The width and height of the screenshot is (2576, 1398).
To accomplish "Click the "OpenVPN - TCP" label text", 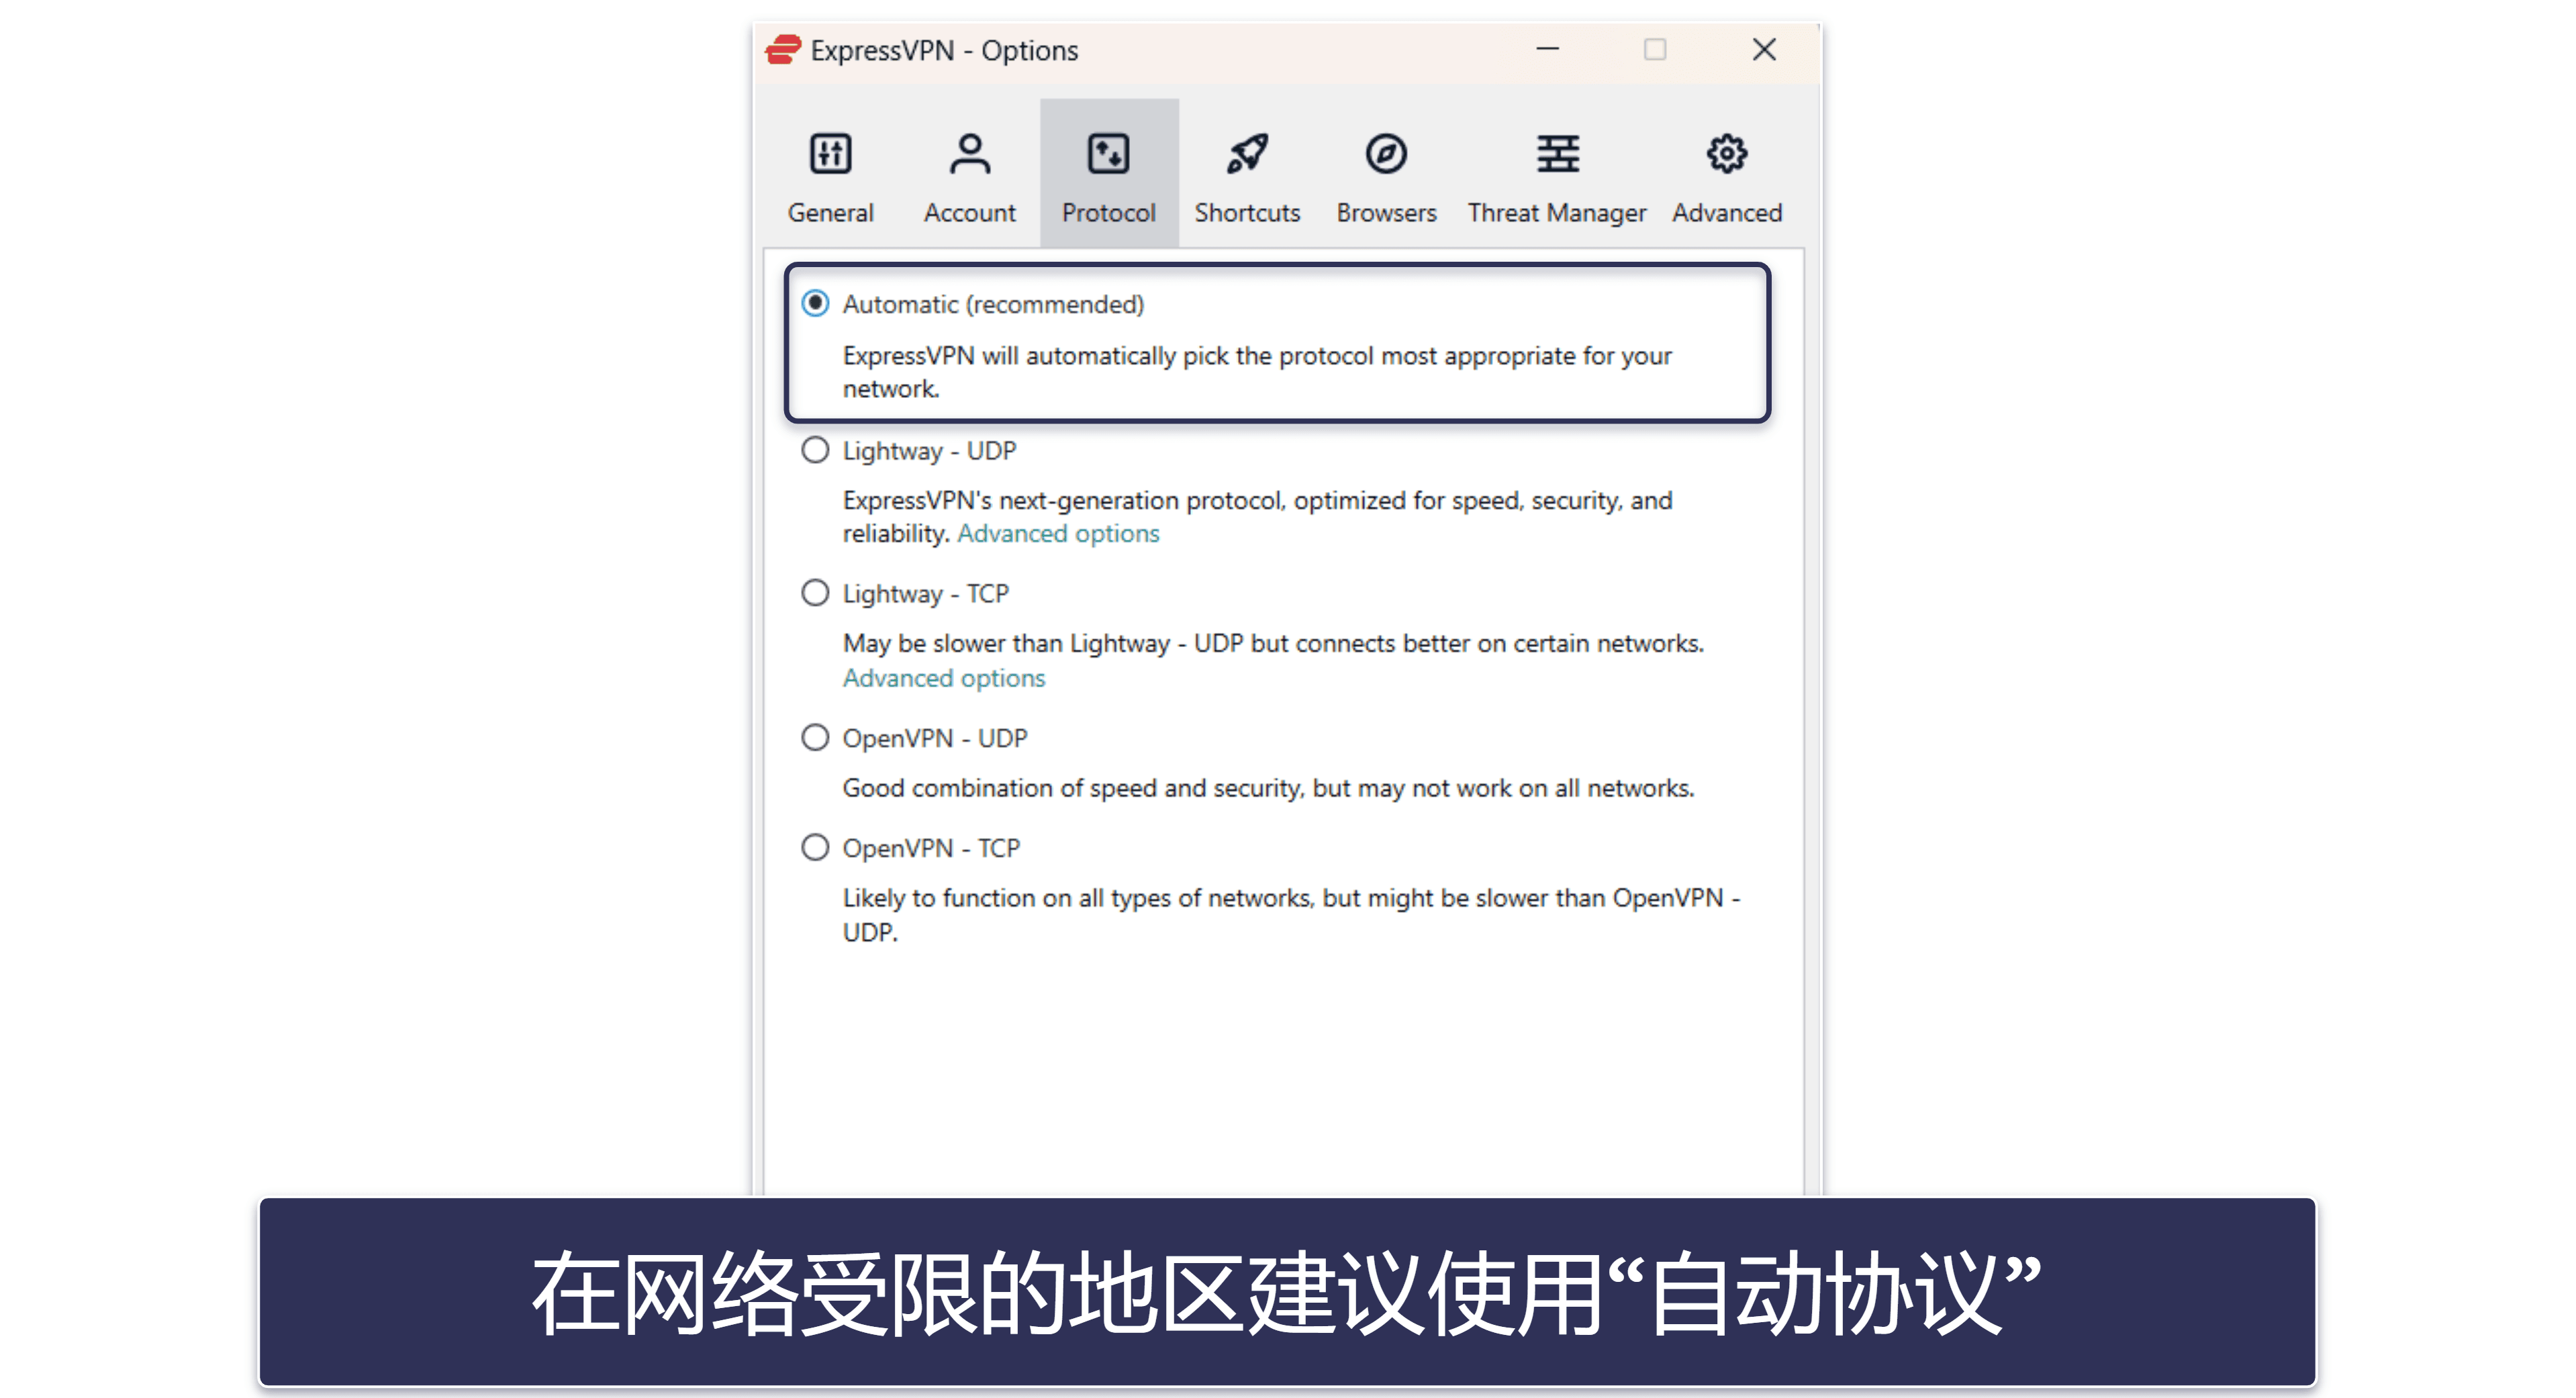I will point(931,849).
